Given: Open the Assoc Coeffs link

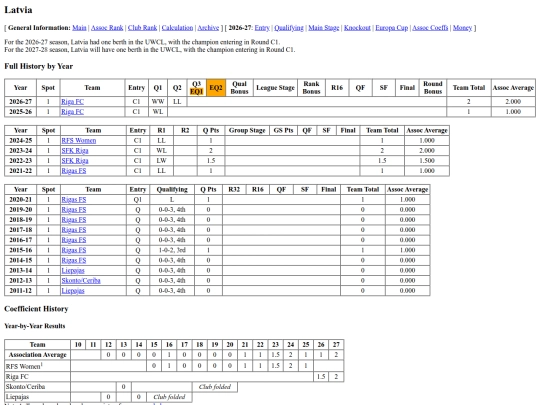Looking at the screenshot, I should pyautogui.click(x=430, y=28).
